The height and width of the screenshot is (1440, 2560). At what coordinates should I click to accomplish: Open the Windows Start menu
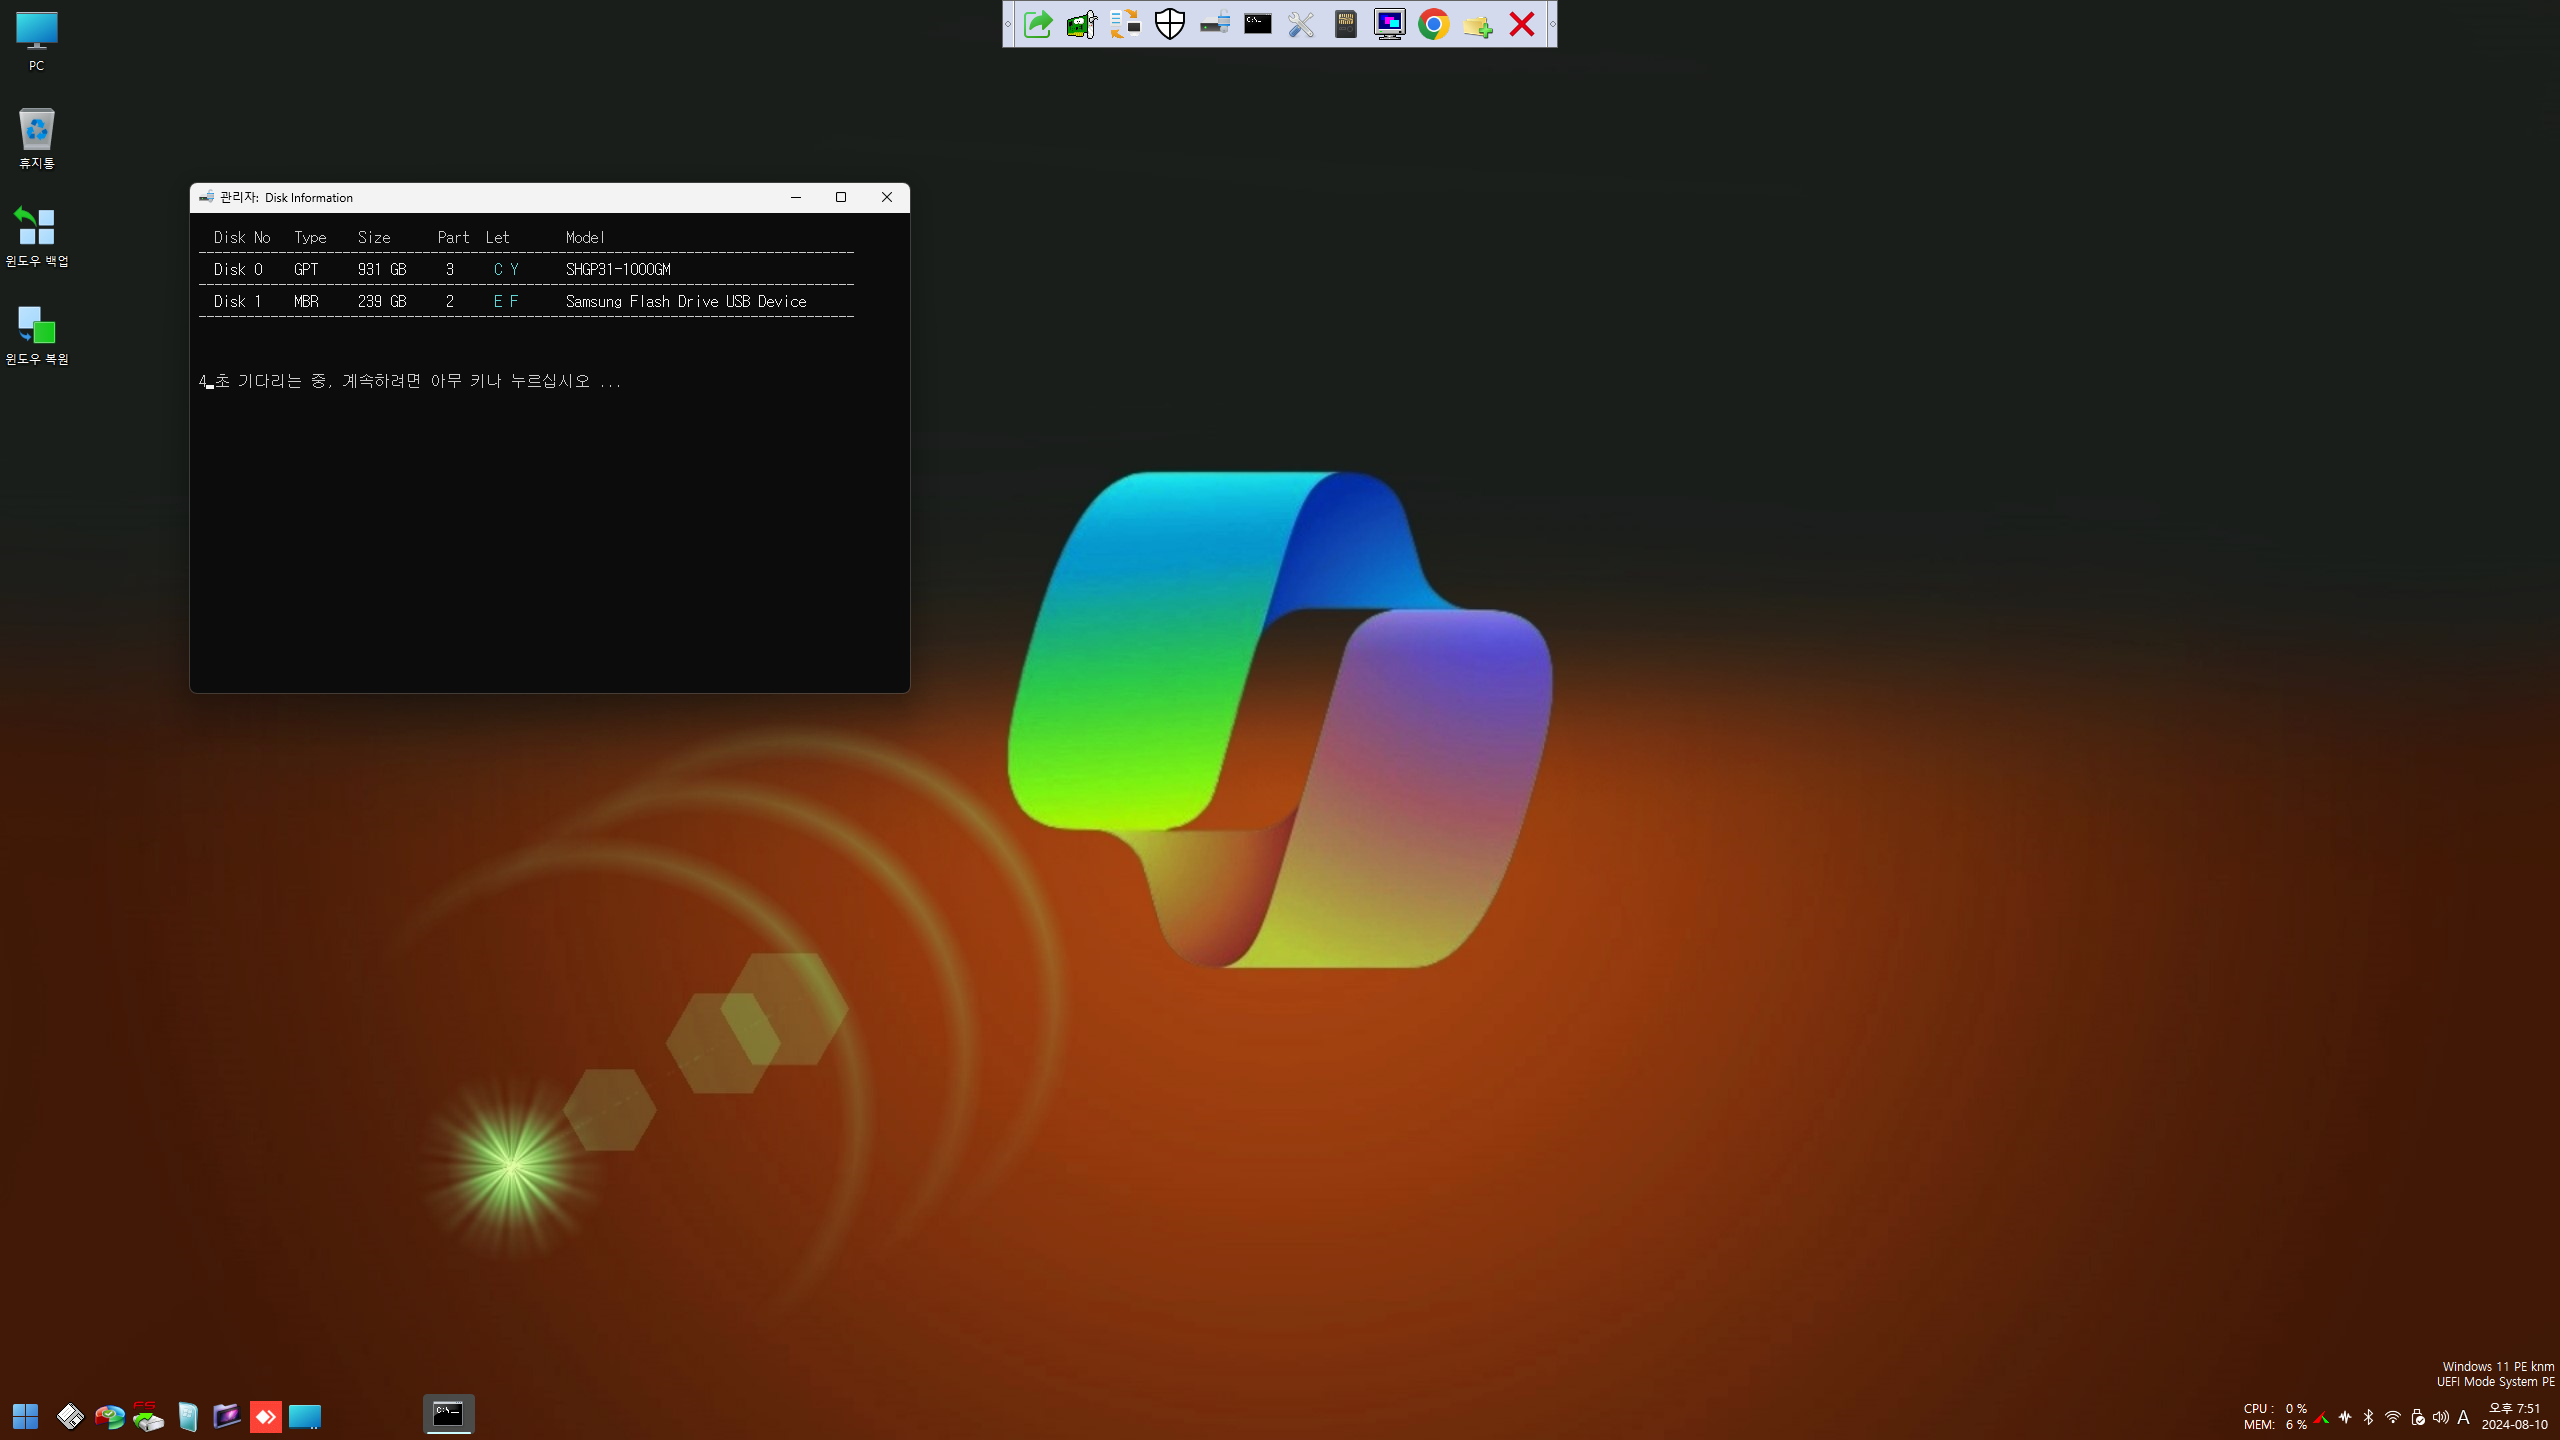pyautogui.click(x=25, y=1416)
